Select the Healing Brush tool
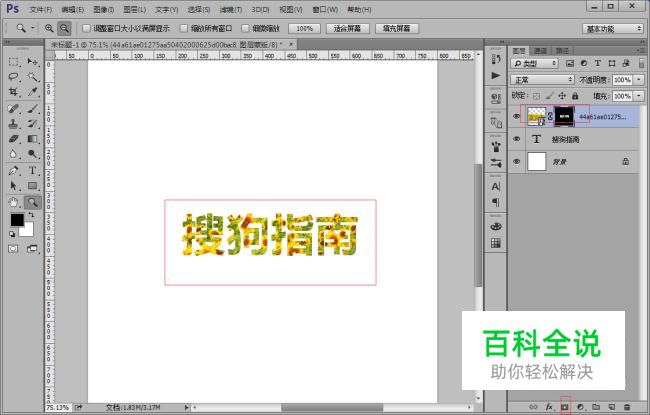 click(x=13, y=109)
